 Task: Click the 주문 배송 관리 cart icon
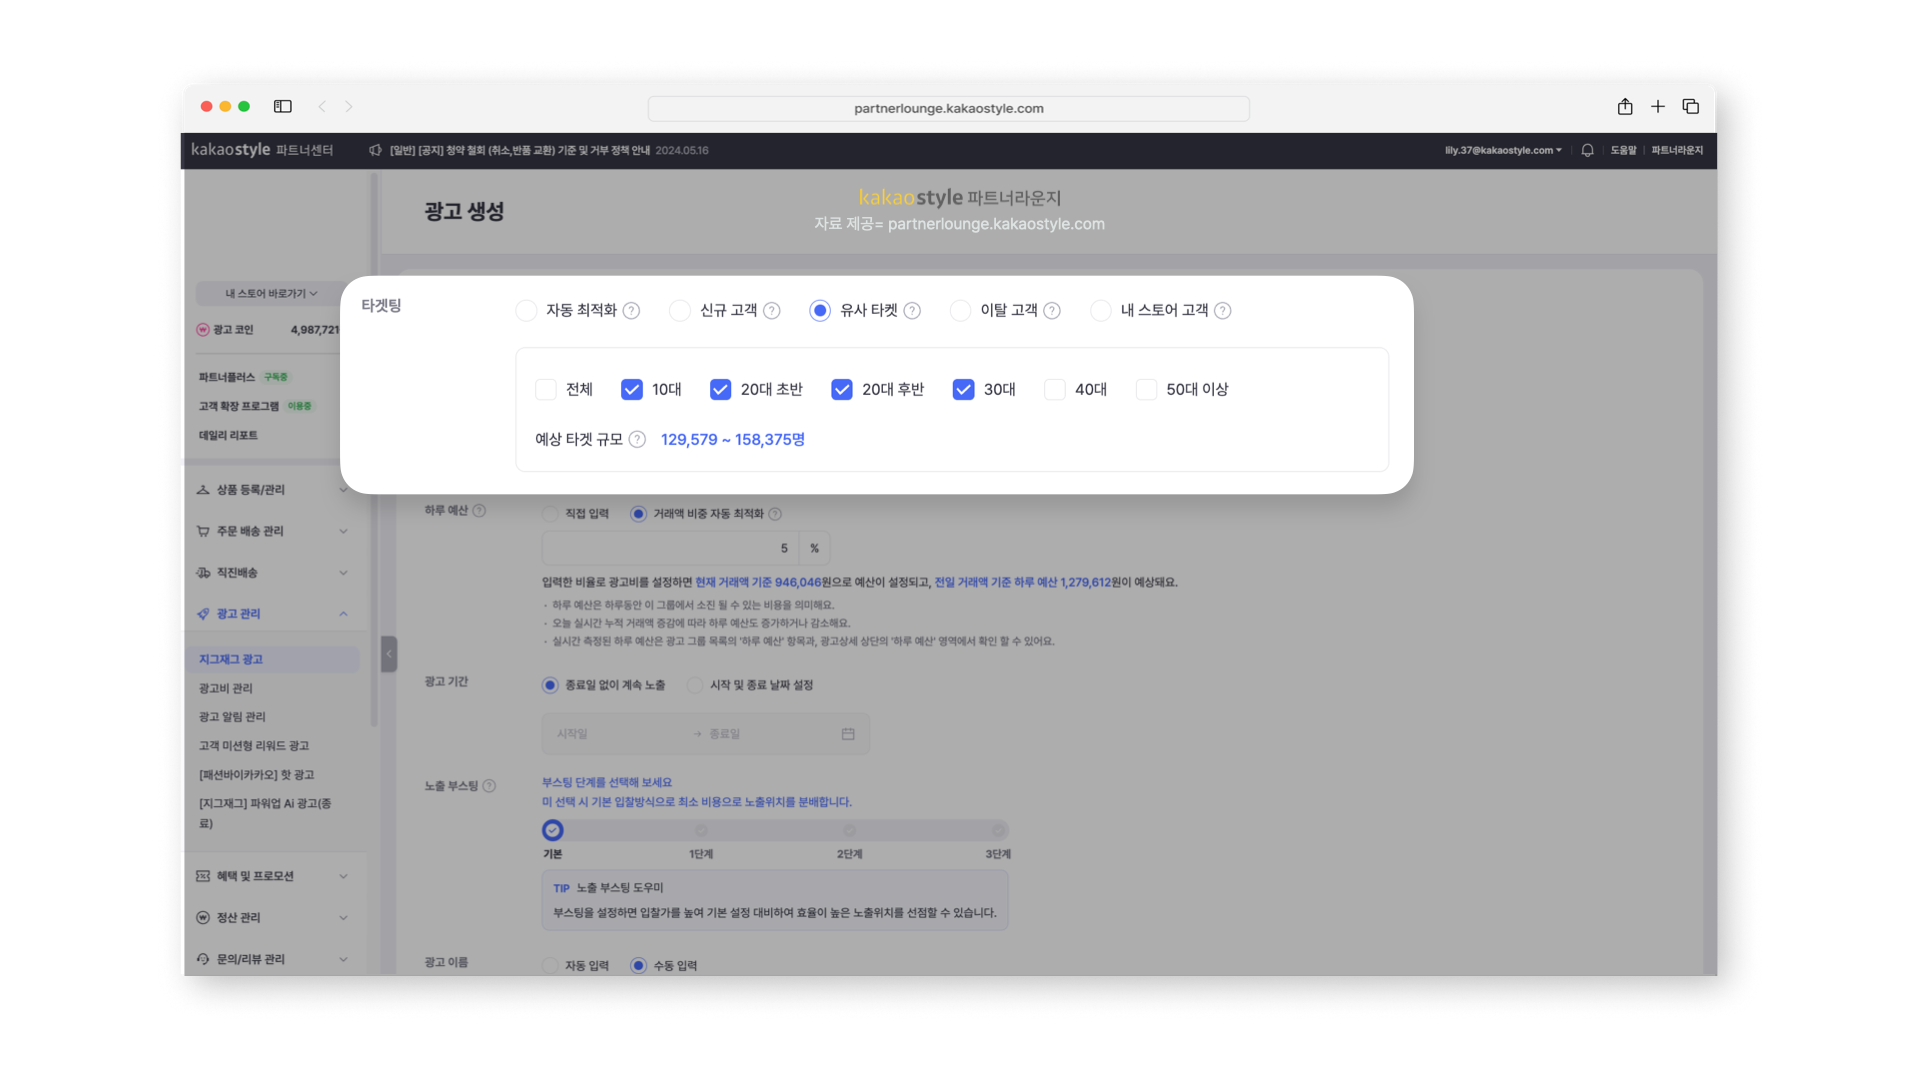[203, 531]
